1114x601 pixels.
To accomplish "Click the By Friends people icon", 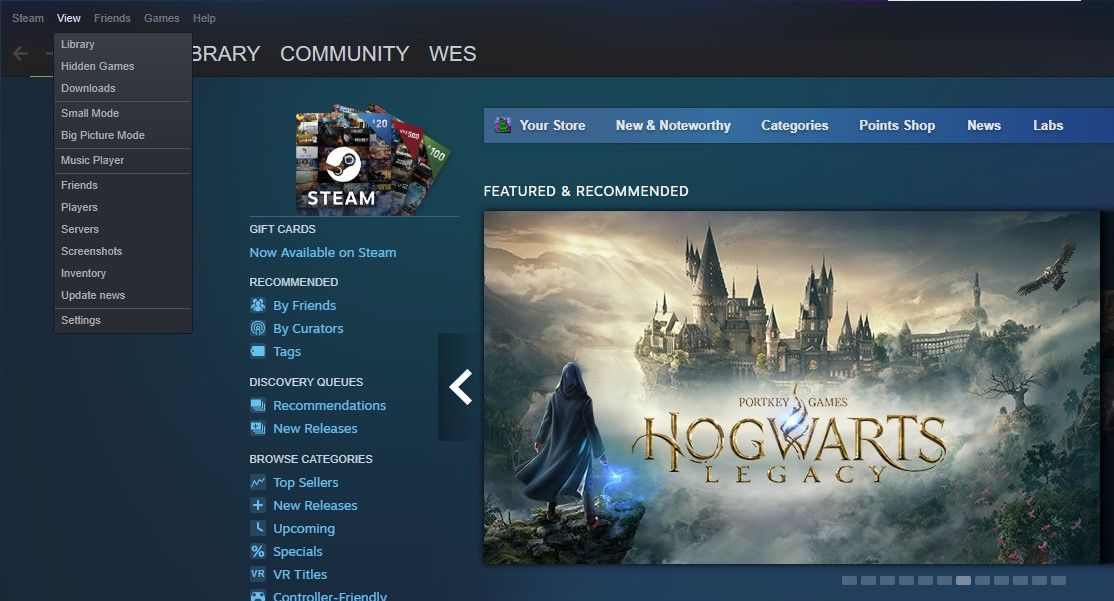I will pyautogui.click(x=258, y=305).
